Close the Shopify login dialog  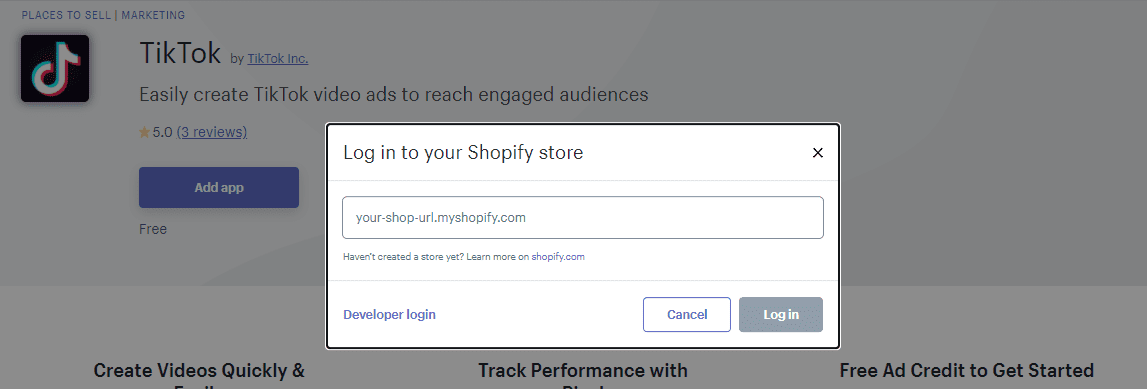coord(818,153)
